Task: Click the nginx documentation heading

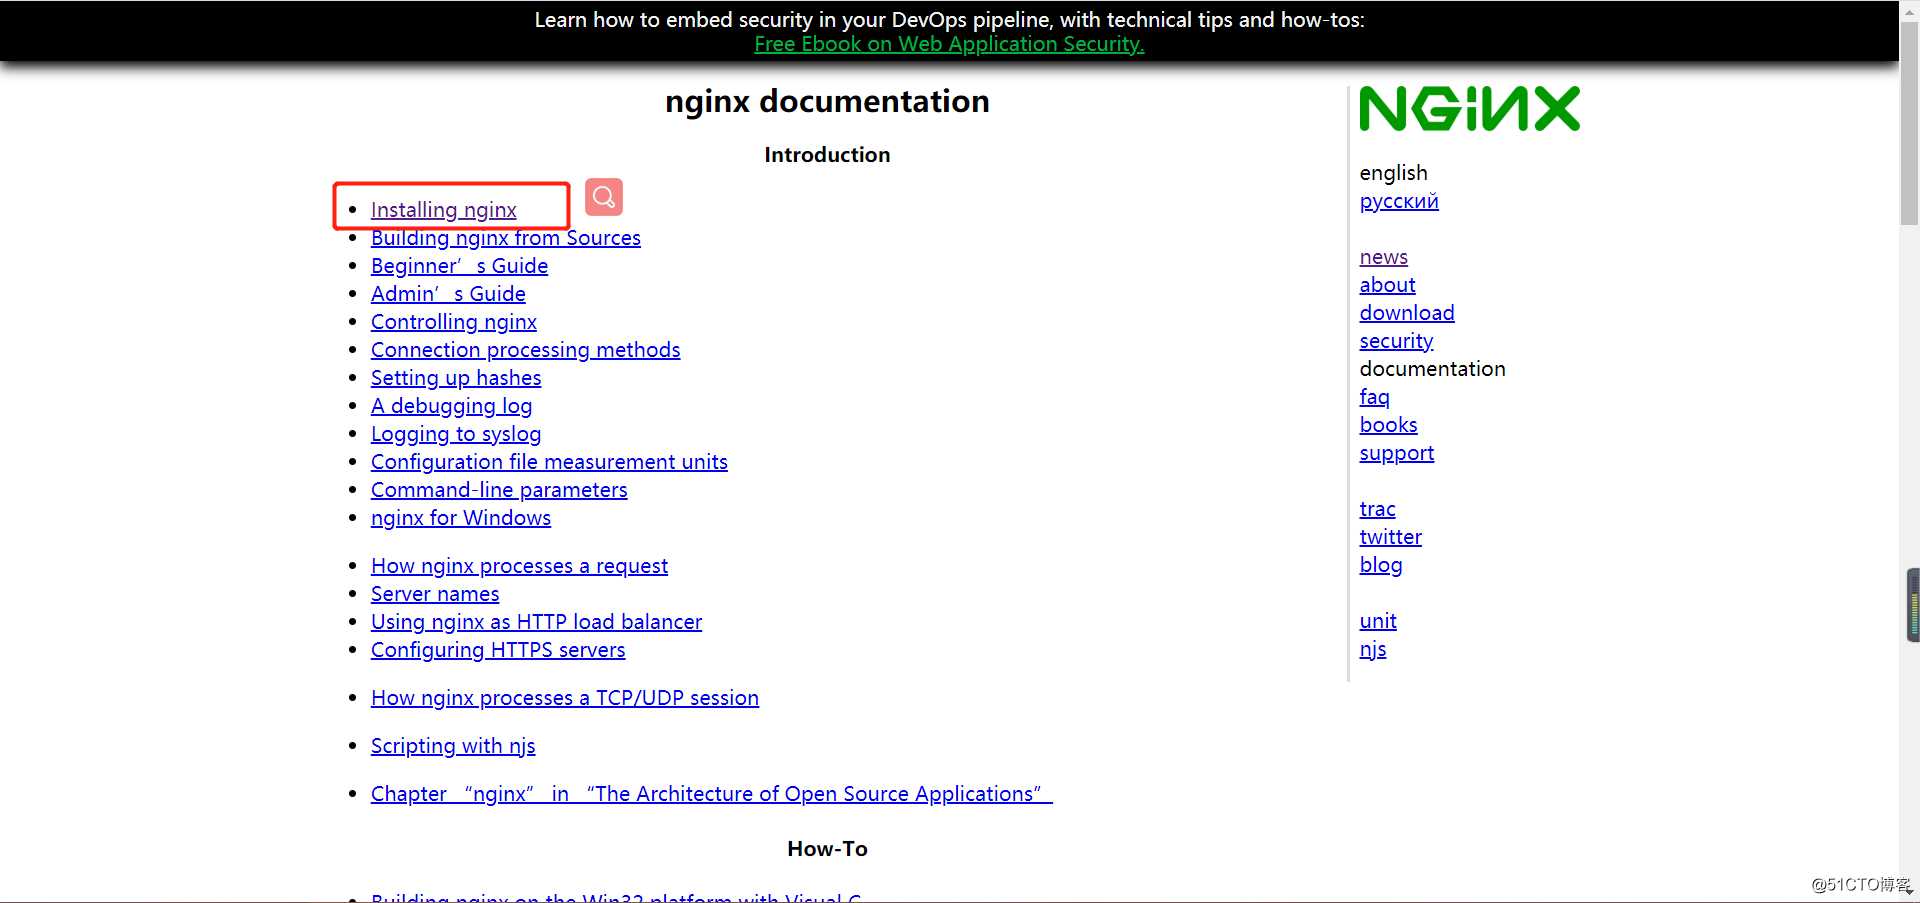Action: [827, 101]
